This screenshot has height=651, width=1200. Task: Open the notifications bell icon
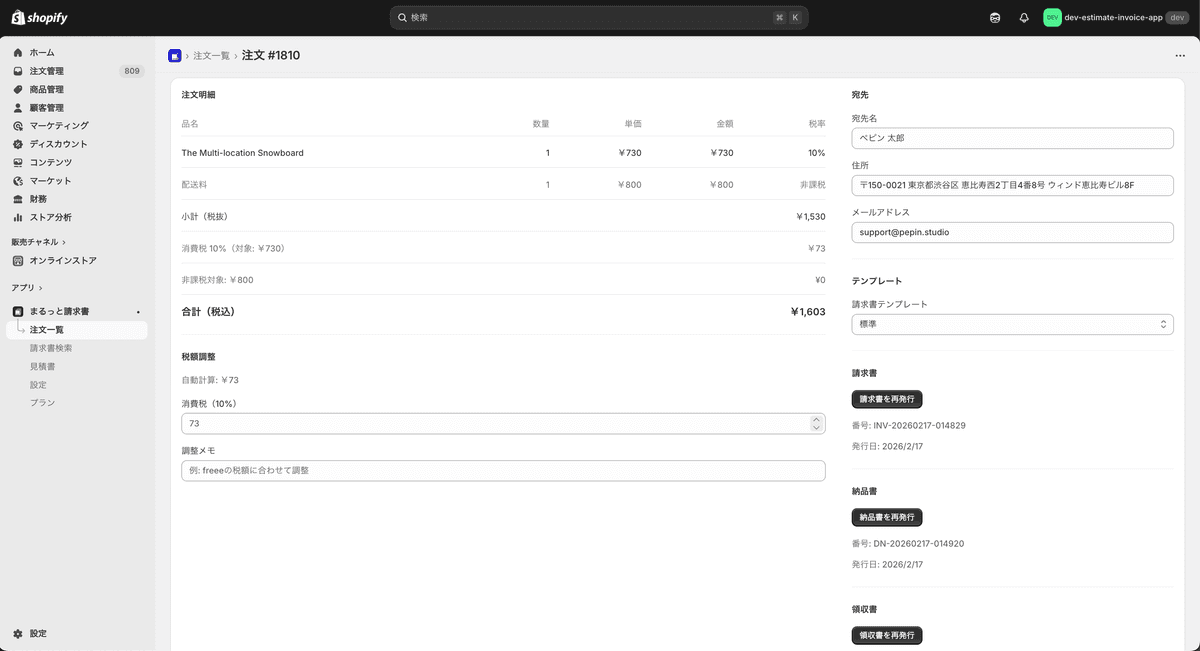[x=1024, y=18]
